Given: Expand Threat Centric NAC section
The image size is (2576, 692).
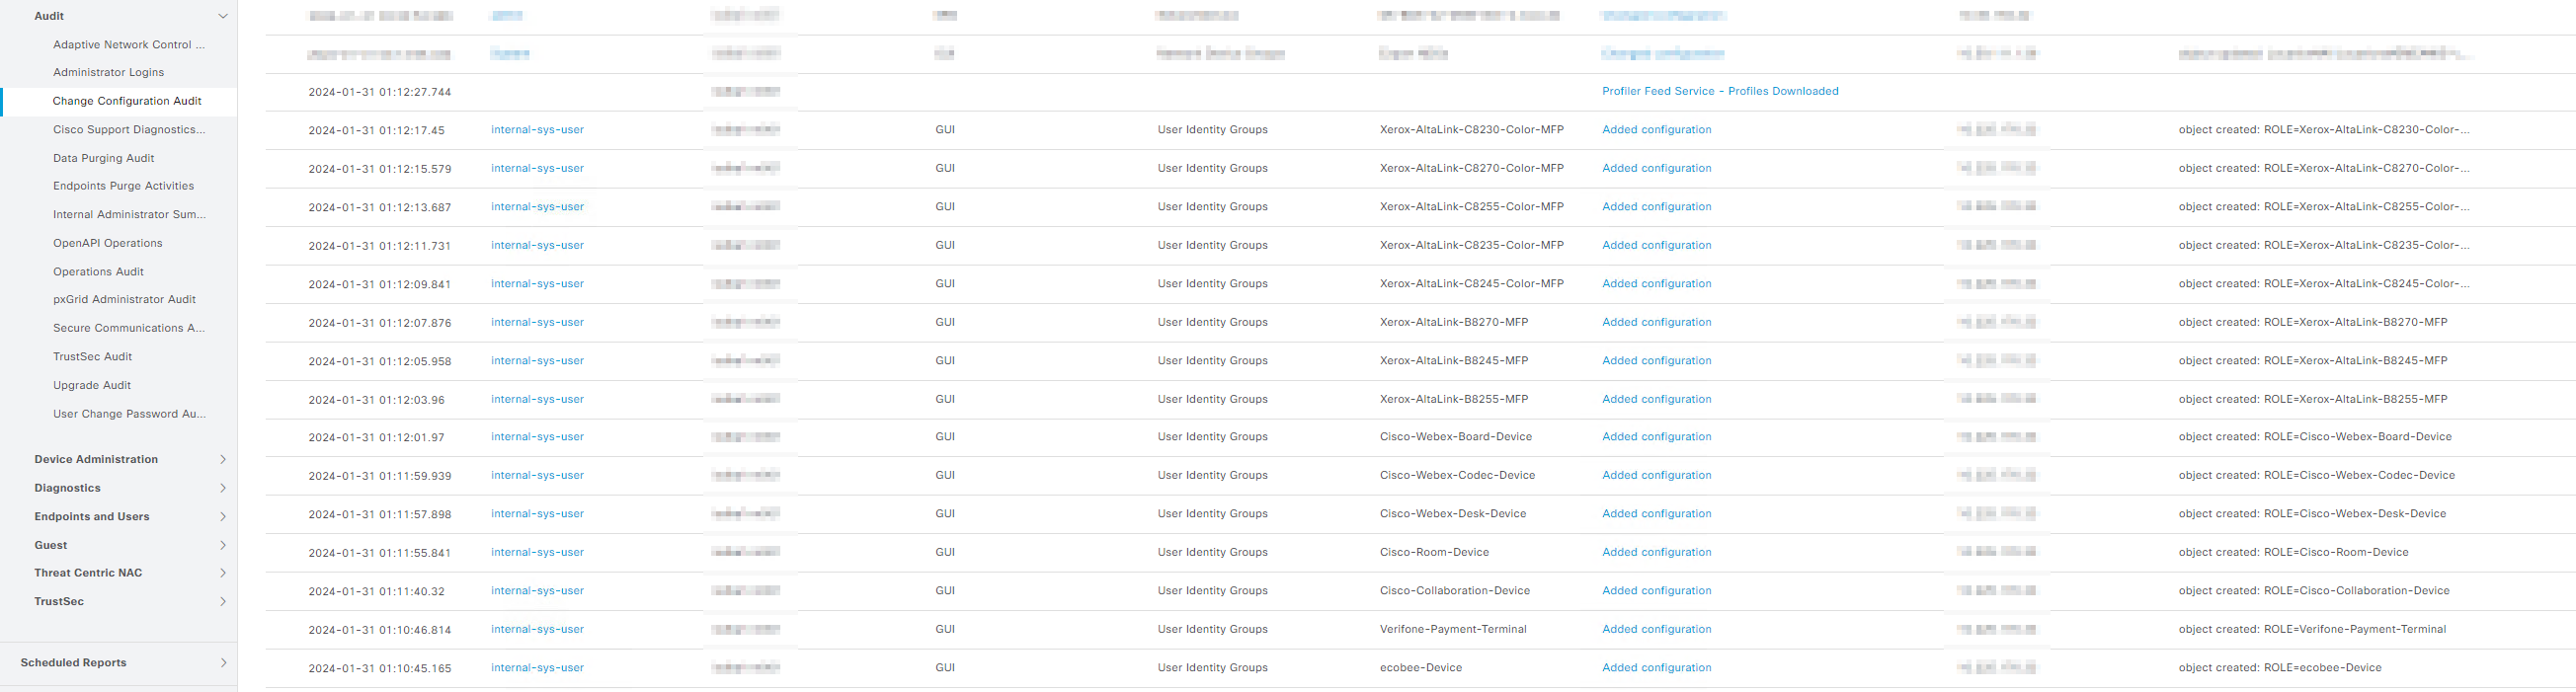Looking at the screenshot, I should (223, 573).
